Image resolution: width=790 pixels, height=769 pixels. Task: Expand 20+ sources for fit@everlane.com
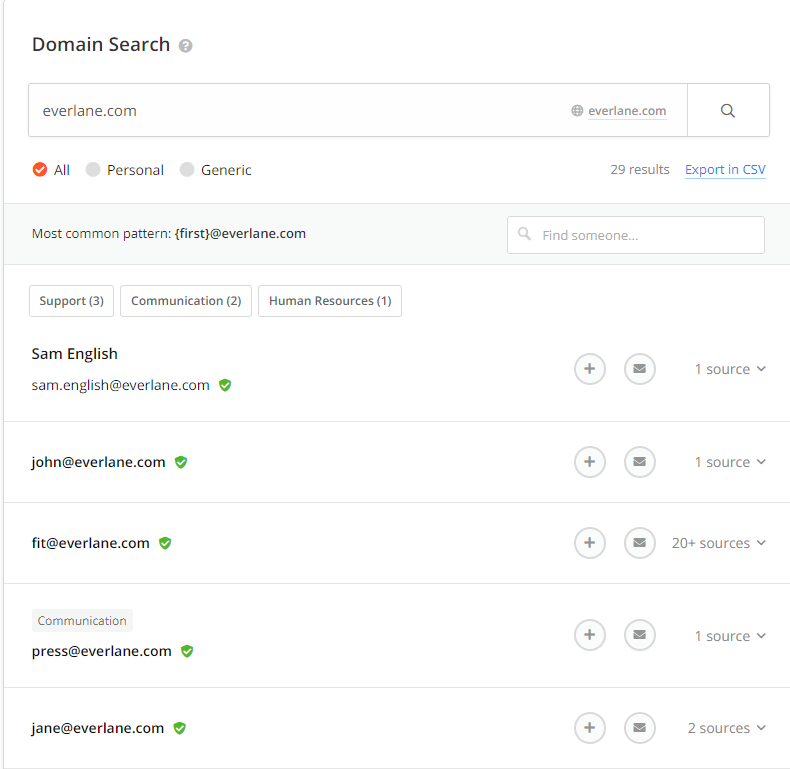point(718,543)
